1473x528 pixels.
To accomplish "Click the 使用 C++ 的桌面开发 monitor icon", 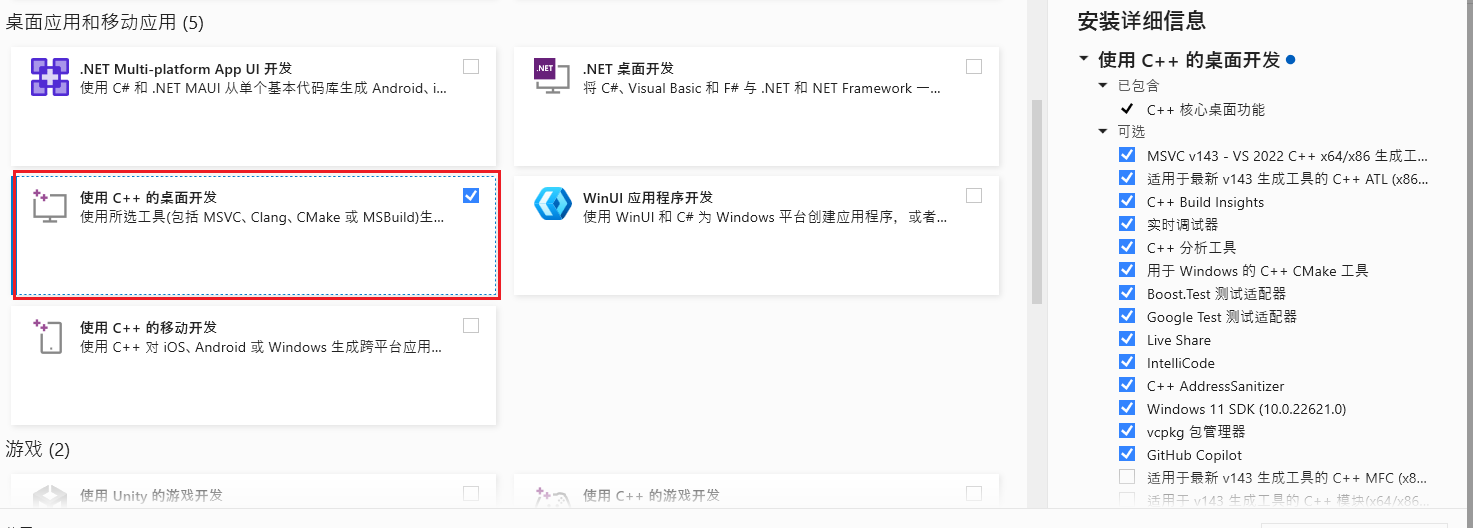I will tap(49, 205).
